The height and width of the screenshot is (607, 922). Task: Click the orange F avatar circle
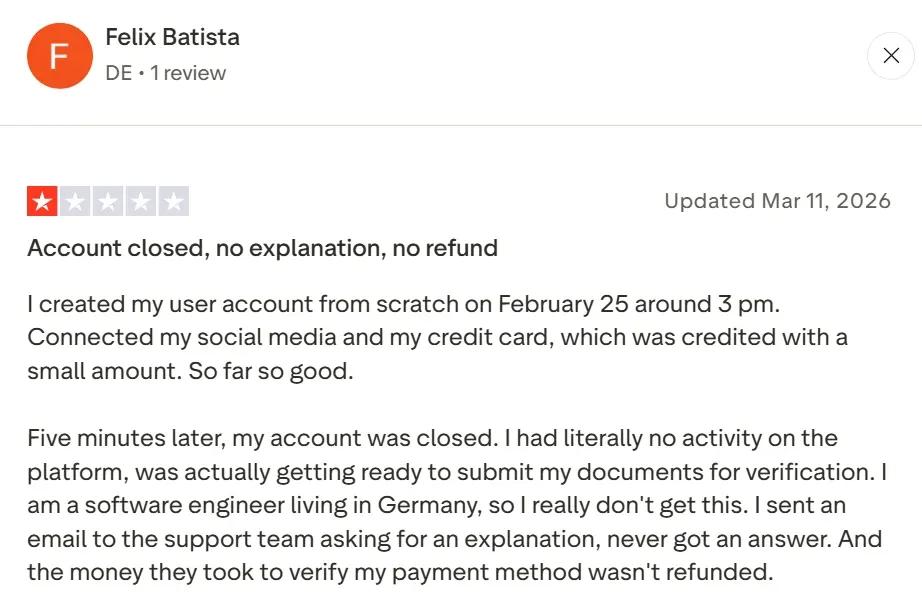[x=60, y=56]
